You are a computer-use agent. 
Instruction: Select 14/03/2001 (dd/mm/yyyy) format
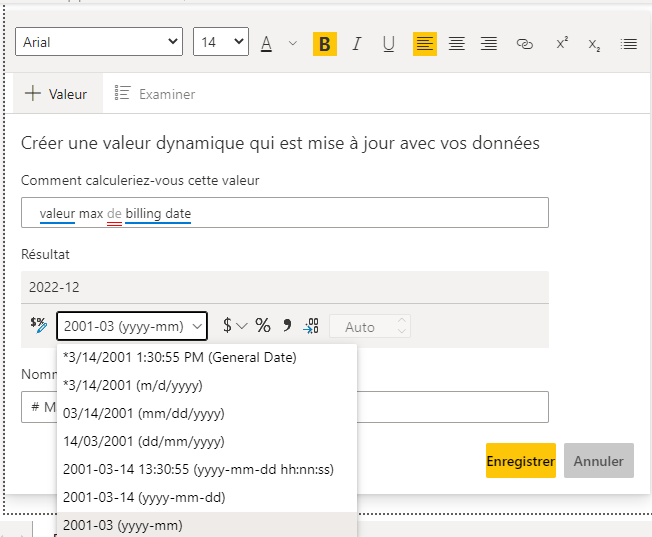[207, 441]
